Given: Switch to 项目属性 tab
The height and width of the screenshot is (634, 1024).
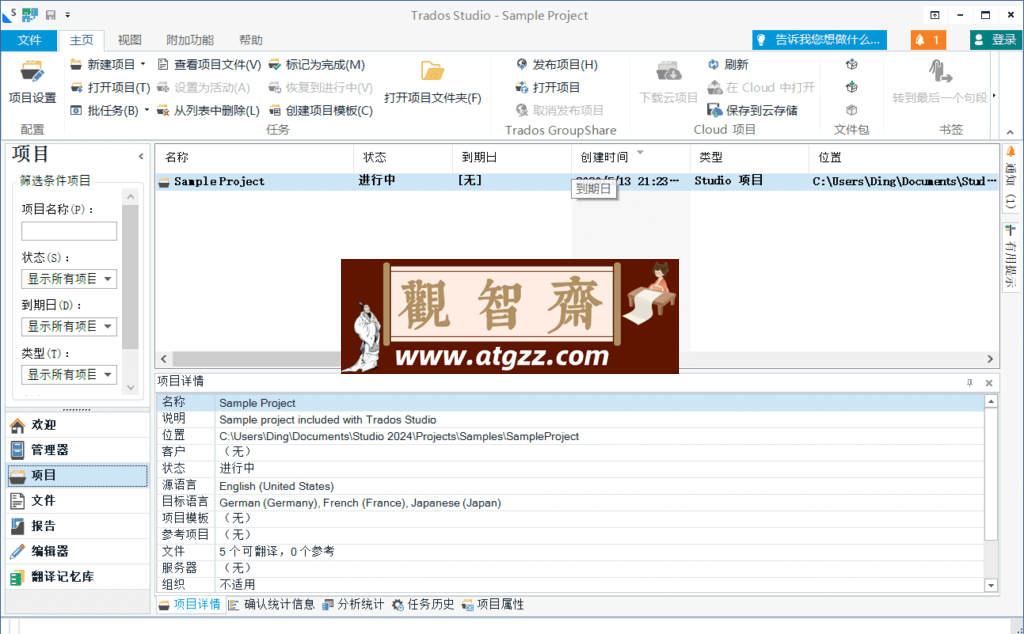Looking at the screenshot, I should 493,605.
